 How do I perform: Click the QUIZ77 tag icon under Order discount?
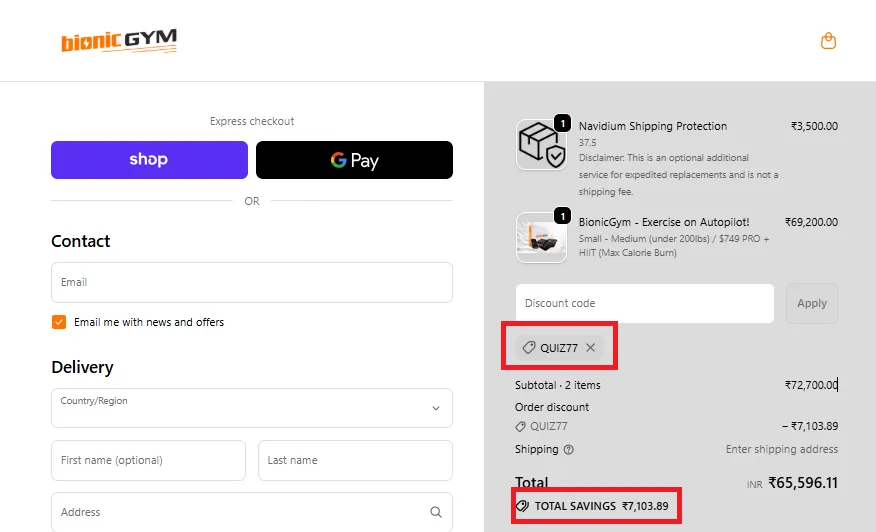click(521, 426)
